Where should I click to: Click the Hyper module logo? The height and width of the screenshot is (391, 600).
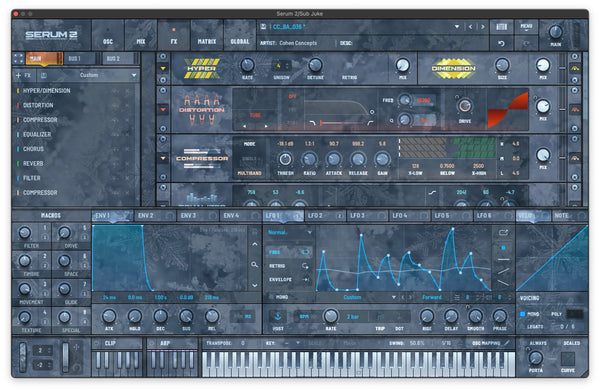pyautogui.click(x=202, y=68)
